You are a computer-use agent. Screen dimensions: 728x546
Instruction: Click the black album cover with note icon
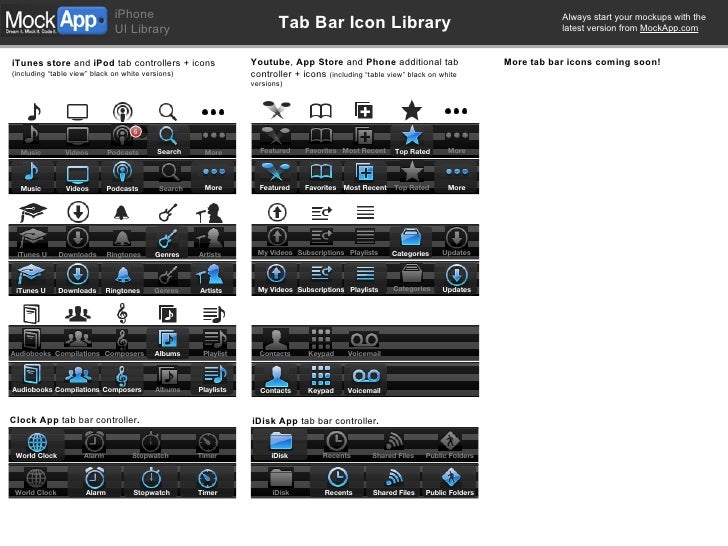168,314
